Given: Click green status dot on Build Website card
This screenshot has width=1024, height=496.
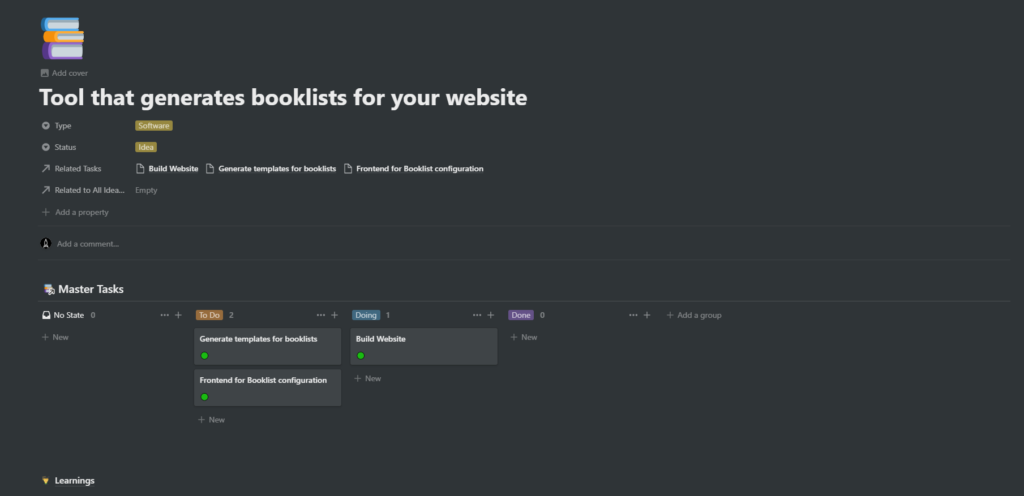Looking at the screenshot, I should click(361, 355).
